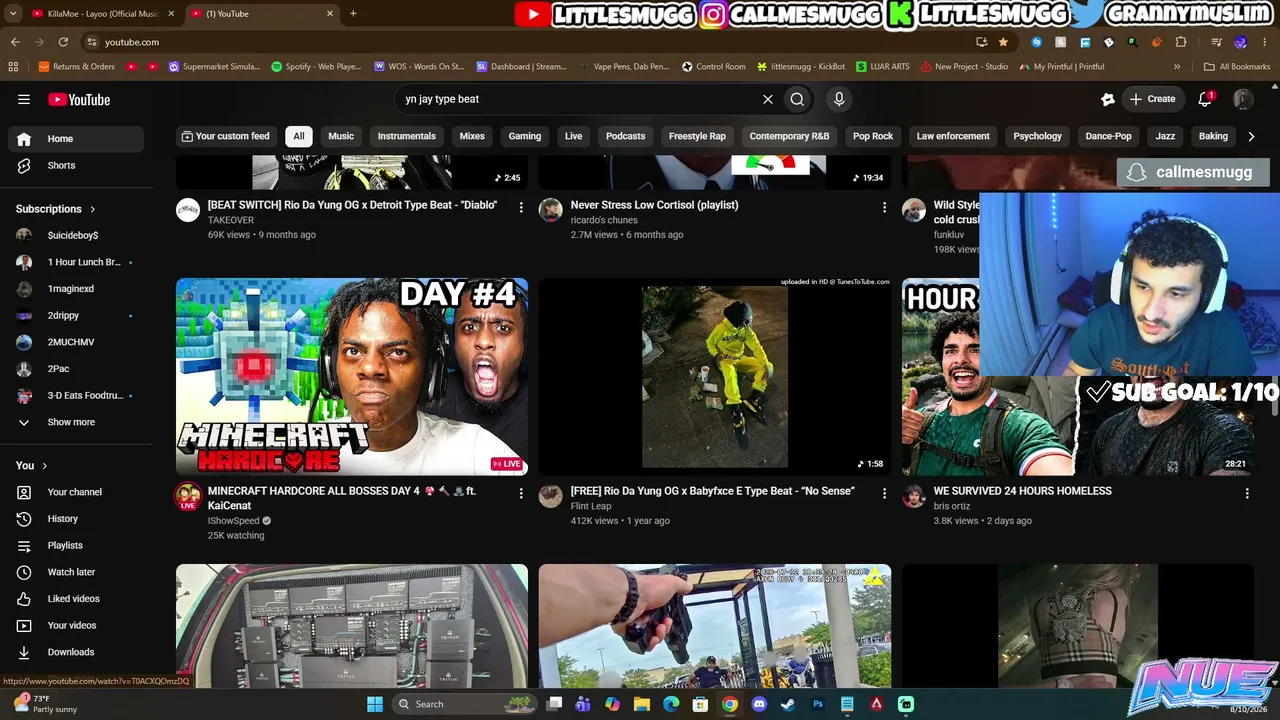Open the Install app icon in address bar
The height and width of the screenshot is (720, 1280).
click(x=981, y=42)
